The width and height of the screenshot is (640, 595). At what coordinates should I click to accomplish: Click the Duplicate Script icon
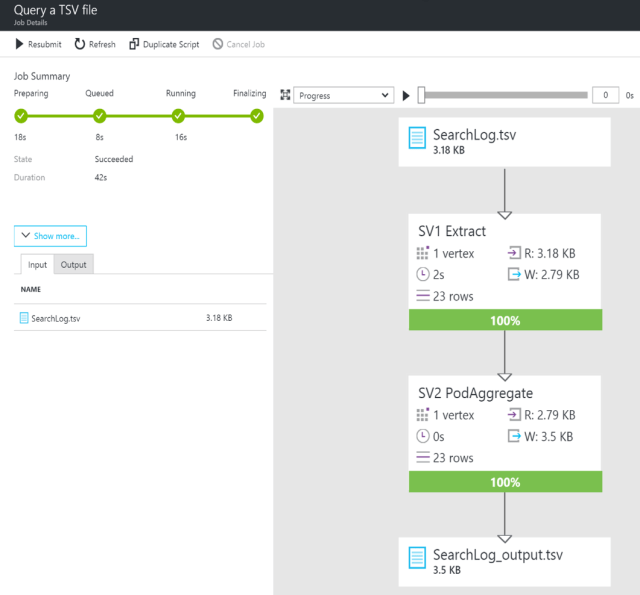(x=134, y=44)
